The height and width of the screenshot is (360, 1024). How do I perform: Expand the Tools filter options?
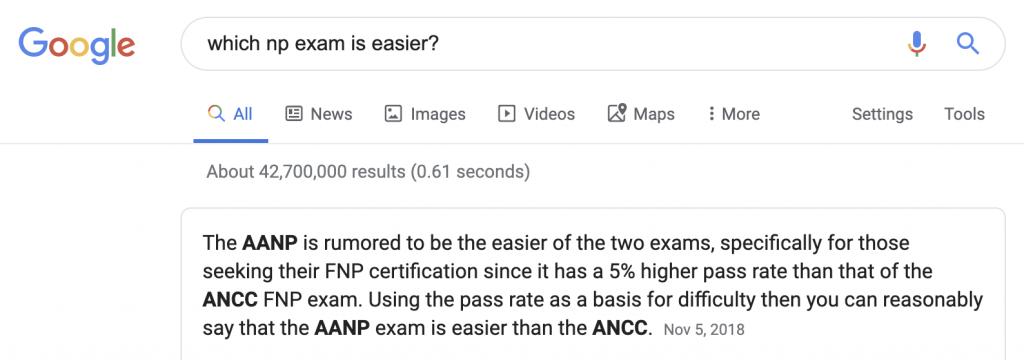click(x=964, y=114)
